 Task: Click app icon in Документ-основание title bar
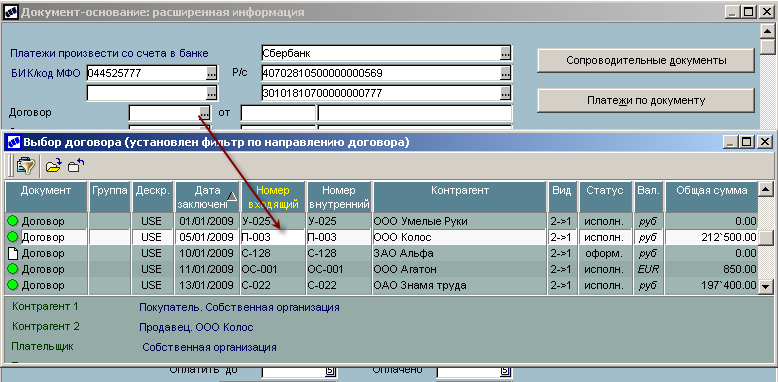point(11,12)
